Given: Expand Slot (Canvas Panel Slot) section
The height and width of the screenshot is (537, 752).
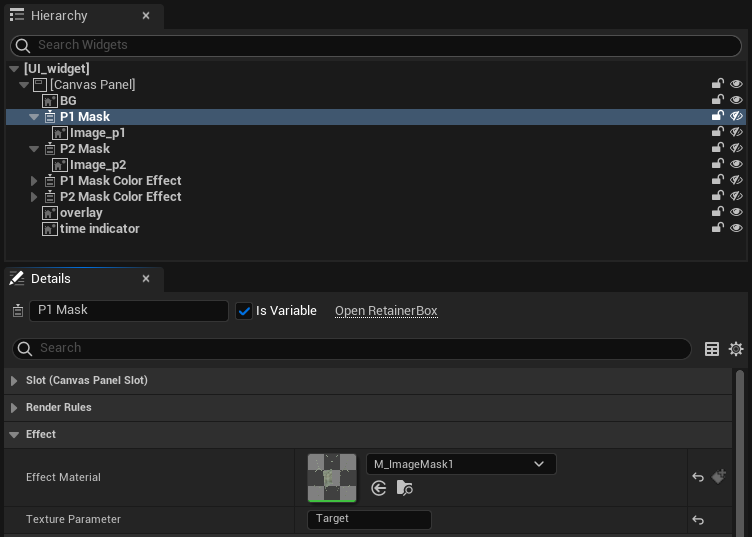Looking at the screenshot, I should 14,381.
